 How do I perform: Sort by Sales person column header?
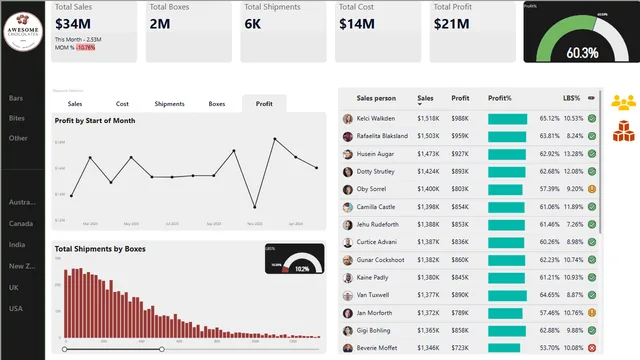[x=376, y=98]
